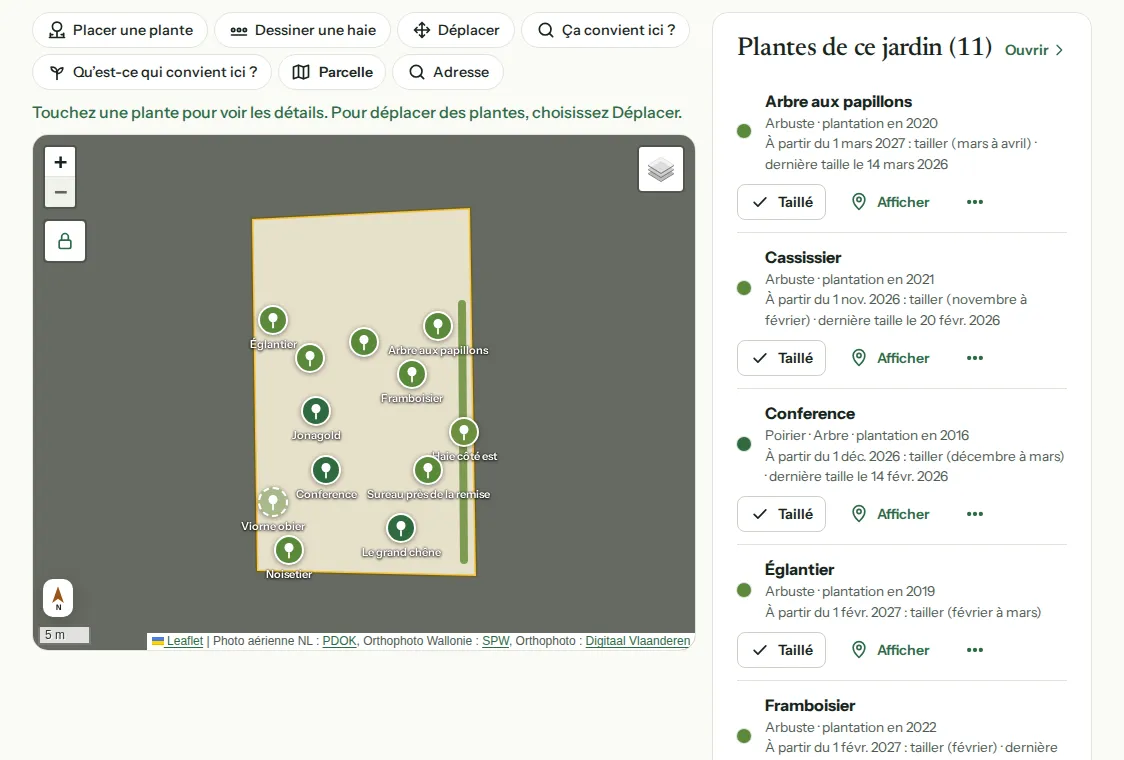Click the Placer une plante button
The image size is (1124, 760).
pos(120,30)
